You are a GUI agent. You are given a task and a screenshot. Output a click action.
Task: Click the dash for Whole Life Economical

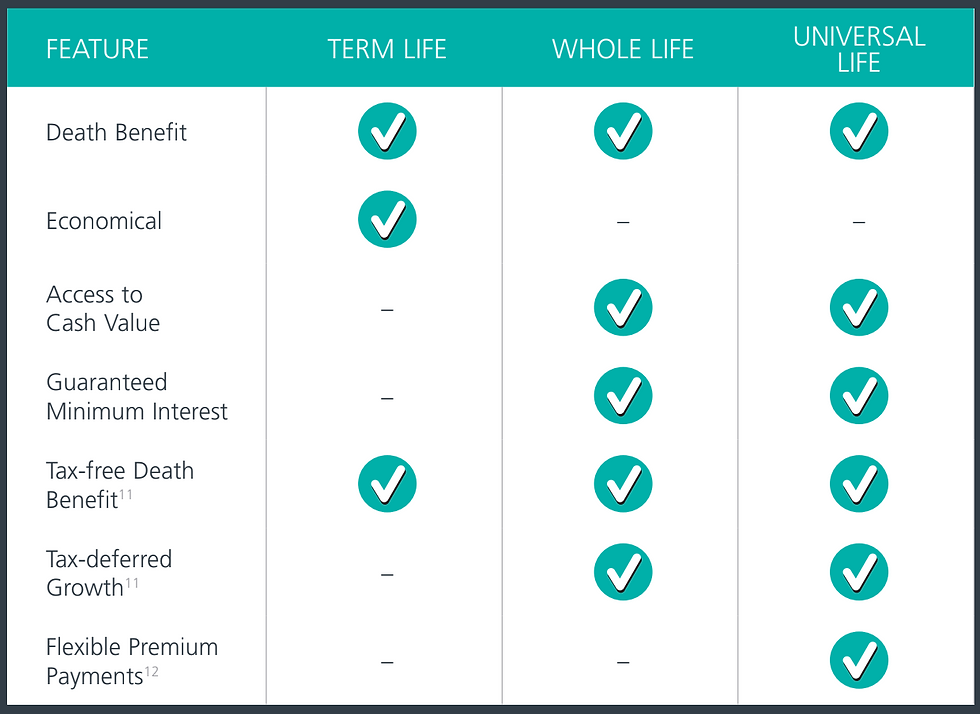(623, 222)
